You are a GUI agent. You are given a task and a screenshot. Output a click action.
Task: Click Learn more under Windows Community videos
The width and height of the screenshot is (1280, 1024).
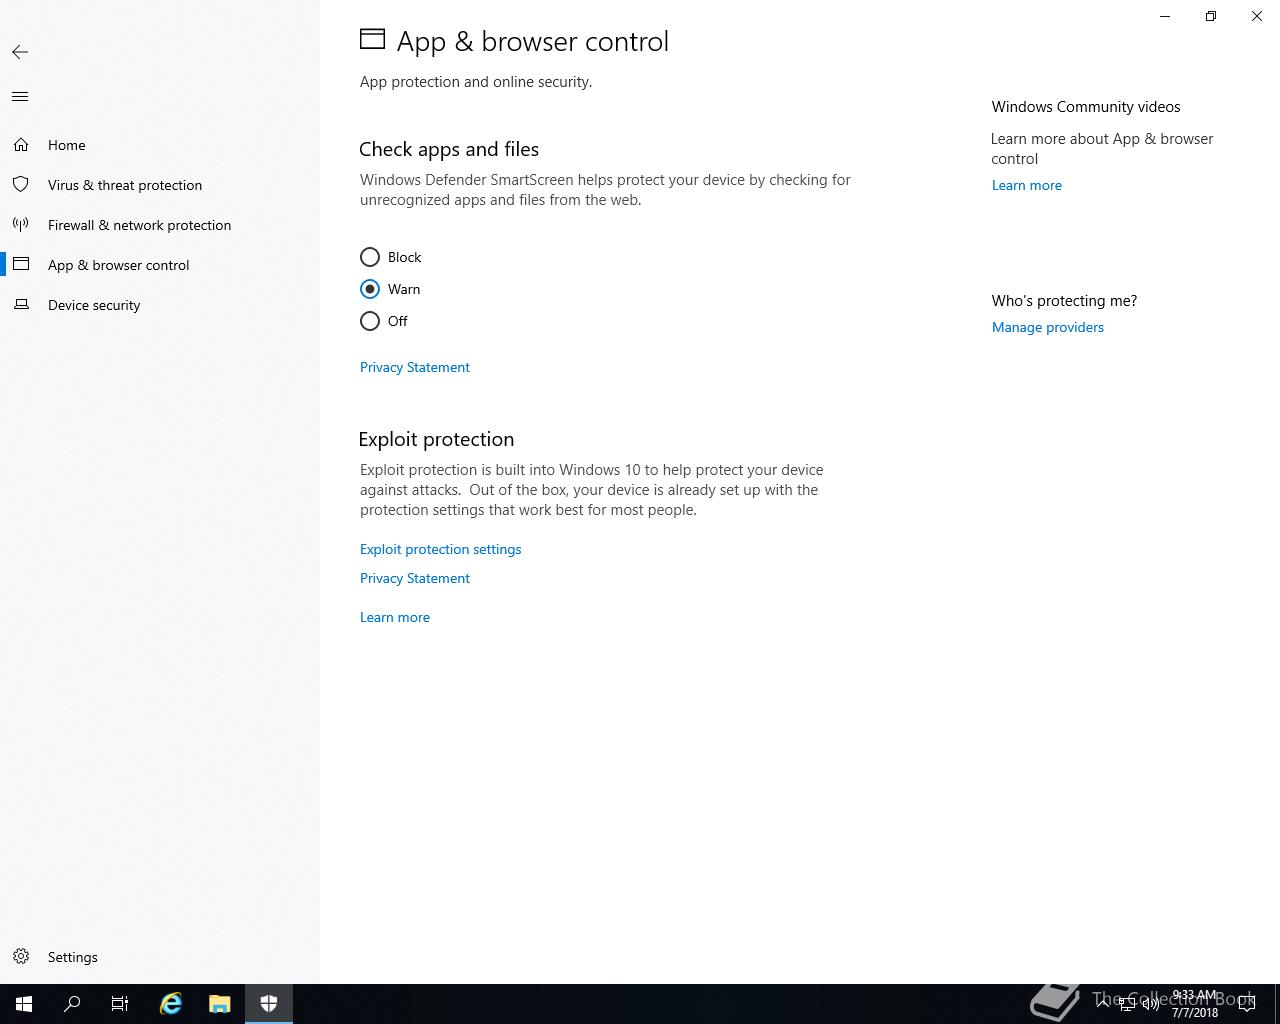1027,185
